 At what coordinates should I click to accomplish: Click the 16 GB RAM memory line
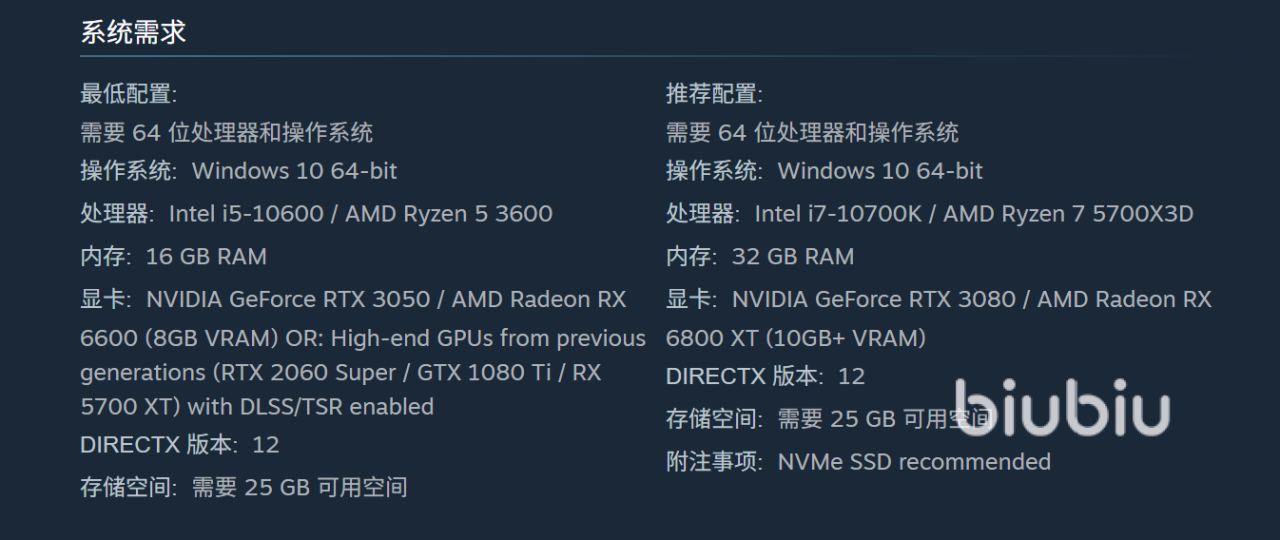[173, 257]
